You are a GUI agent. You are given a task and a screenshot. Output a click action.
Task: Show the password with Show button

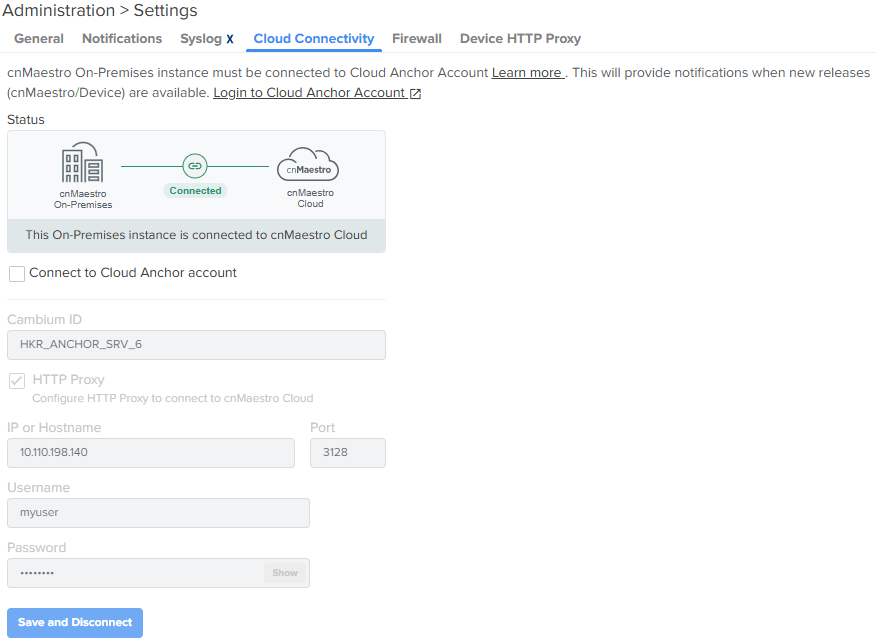click(x=285, y=573)
